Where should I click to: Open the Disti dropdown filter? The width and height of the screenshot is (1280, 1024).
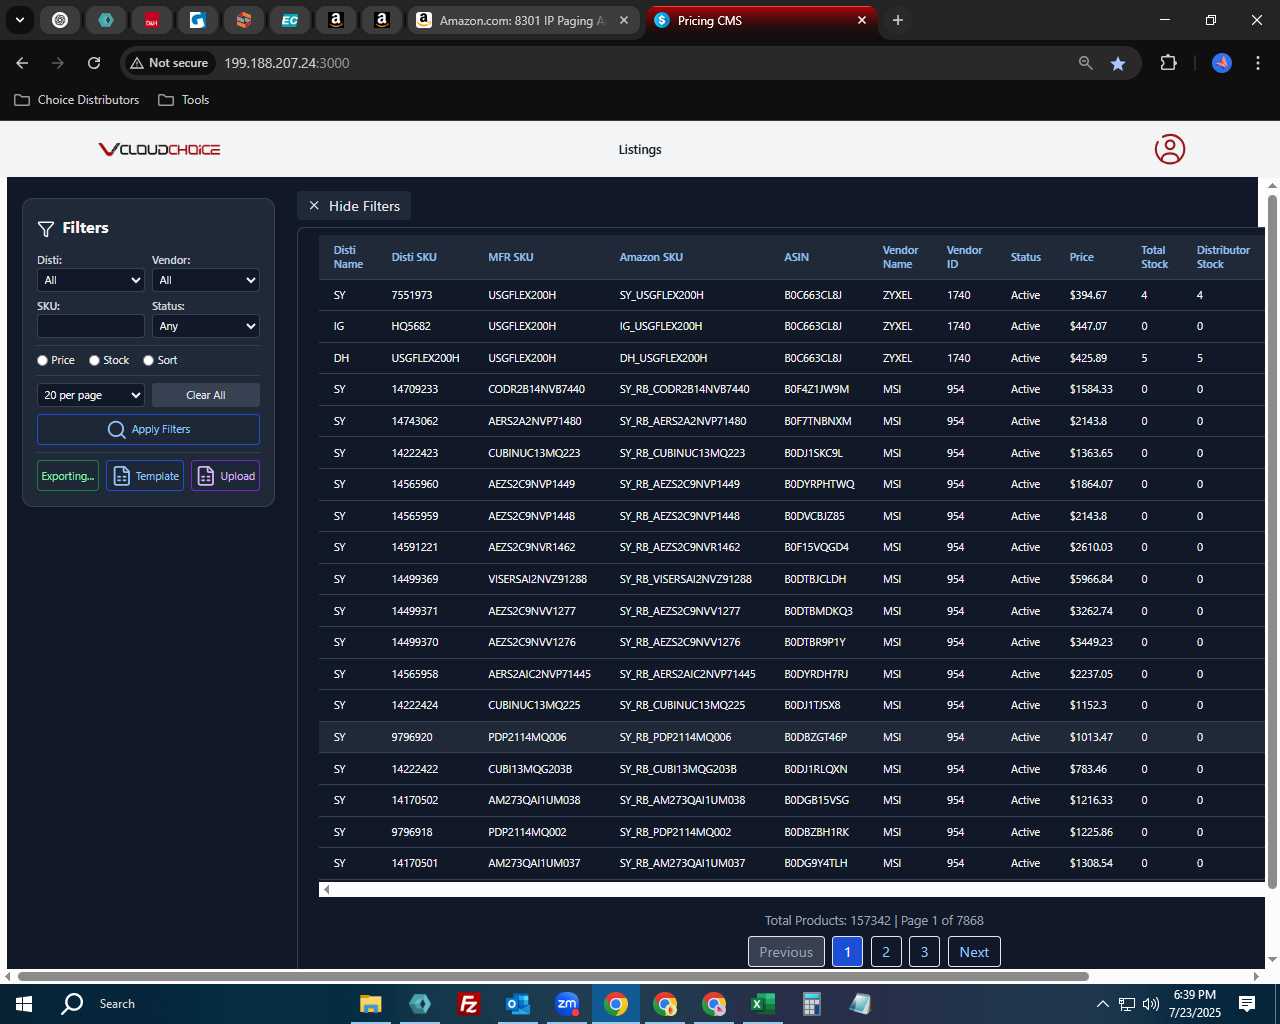[x=91, y=280]
